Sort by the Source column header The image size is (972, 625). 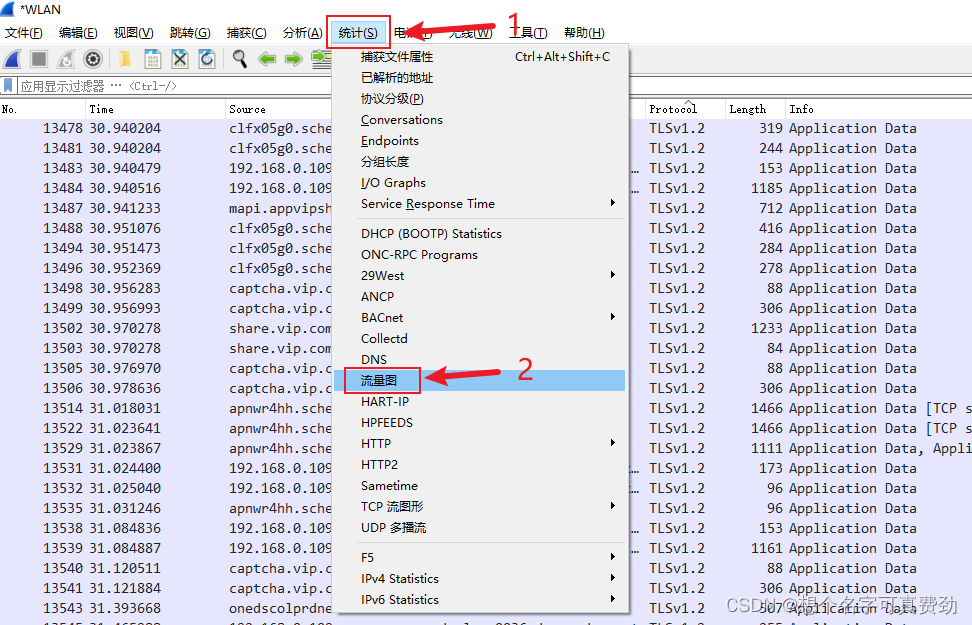(x=279, y=109)
